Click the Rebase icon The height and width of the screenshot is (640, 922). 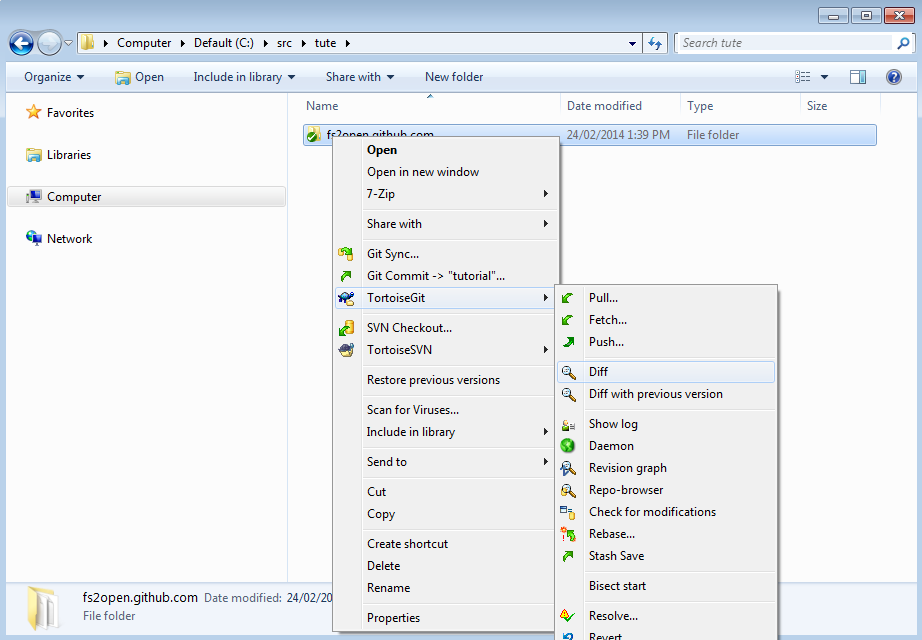coord(568,534)
